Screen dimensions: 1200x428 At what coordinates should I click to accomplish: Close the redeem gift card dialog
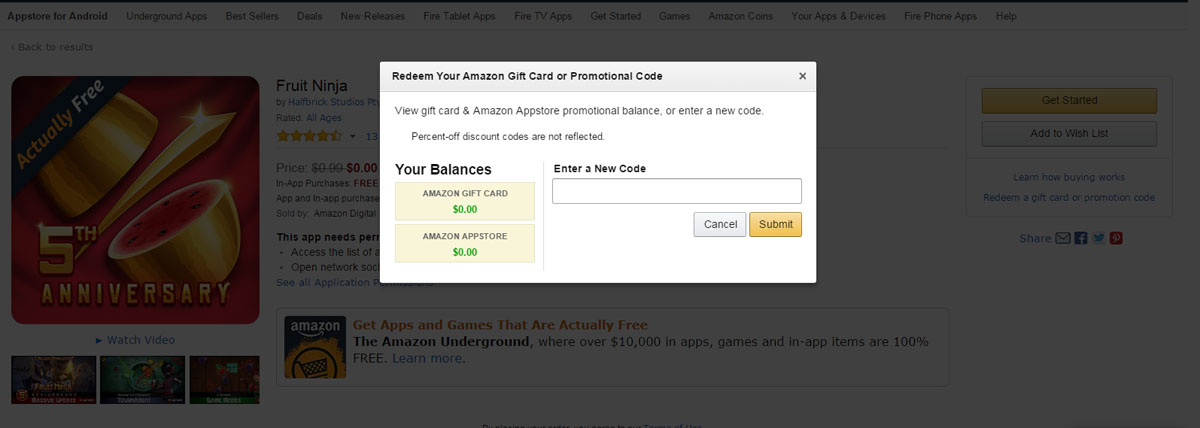click(x=802, y=76)
